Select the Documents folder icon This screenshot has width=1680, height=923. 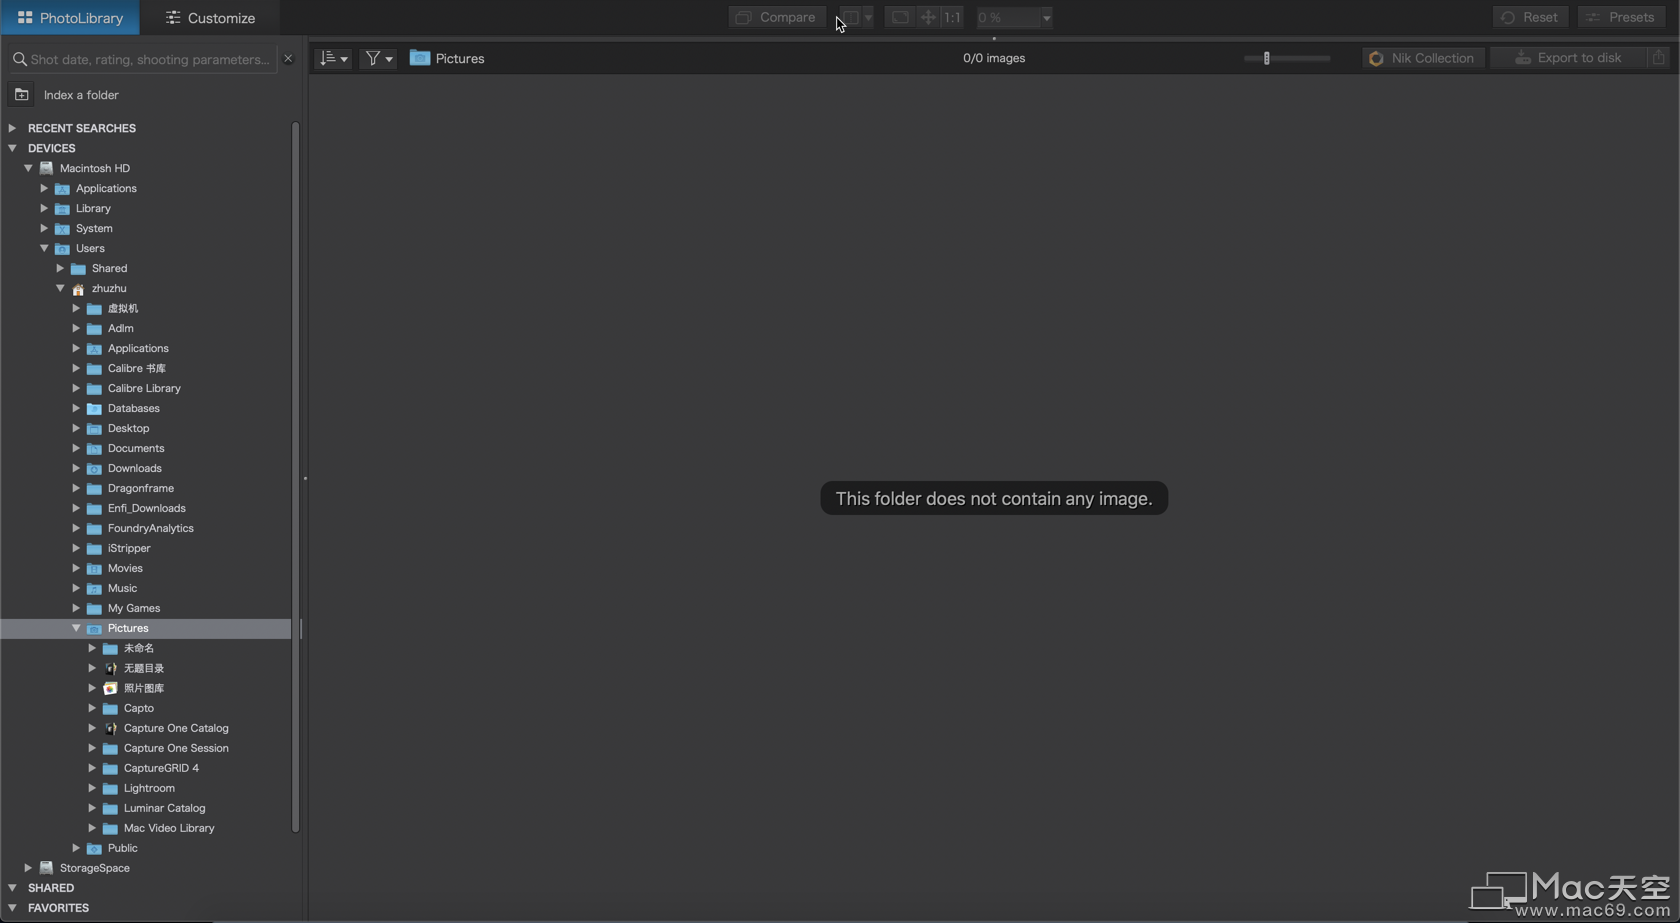(94, 448)
